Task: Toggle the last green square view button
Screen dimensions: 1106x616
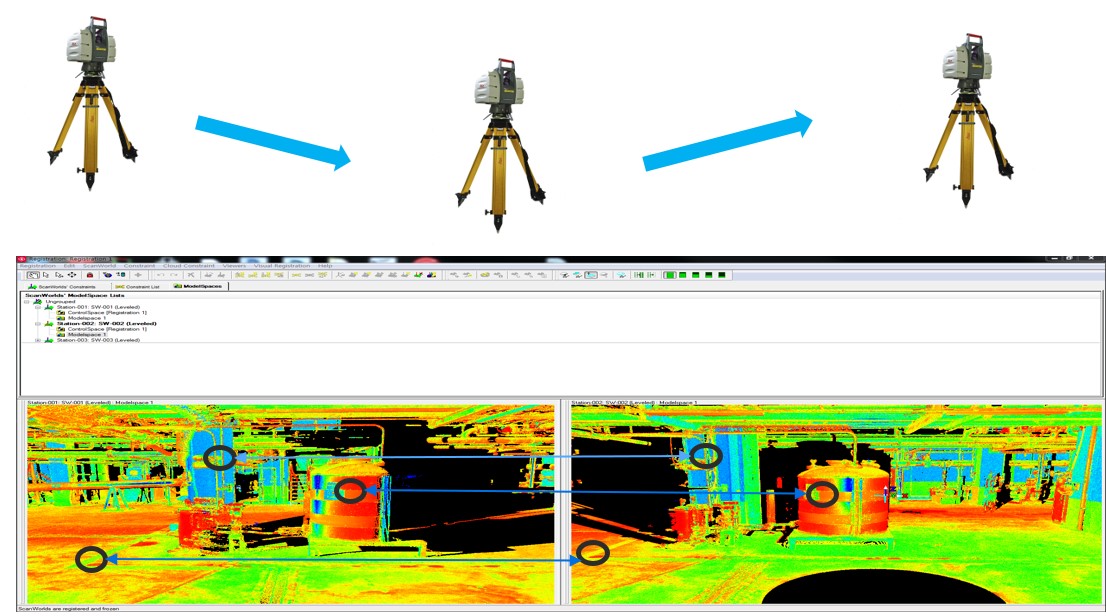Action: click(722, 274)
